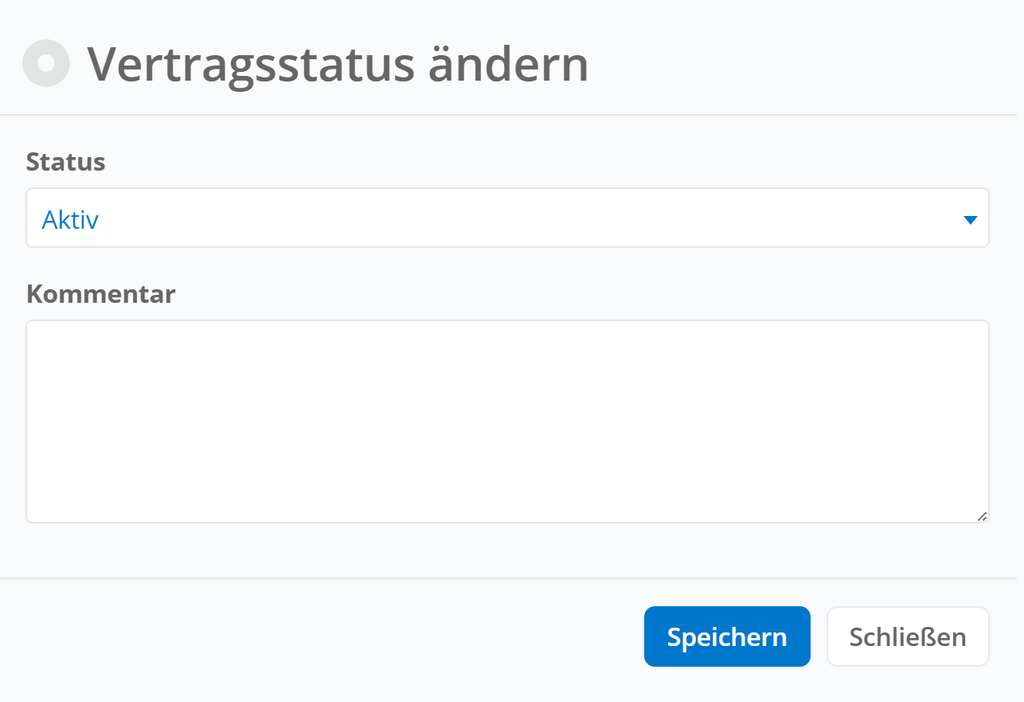
Task: Click the Status field label
Action: pos(65,162)
